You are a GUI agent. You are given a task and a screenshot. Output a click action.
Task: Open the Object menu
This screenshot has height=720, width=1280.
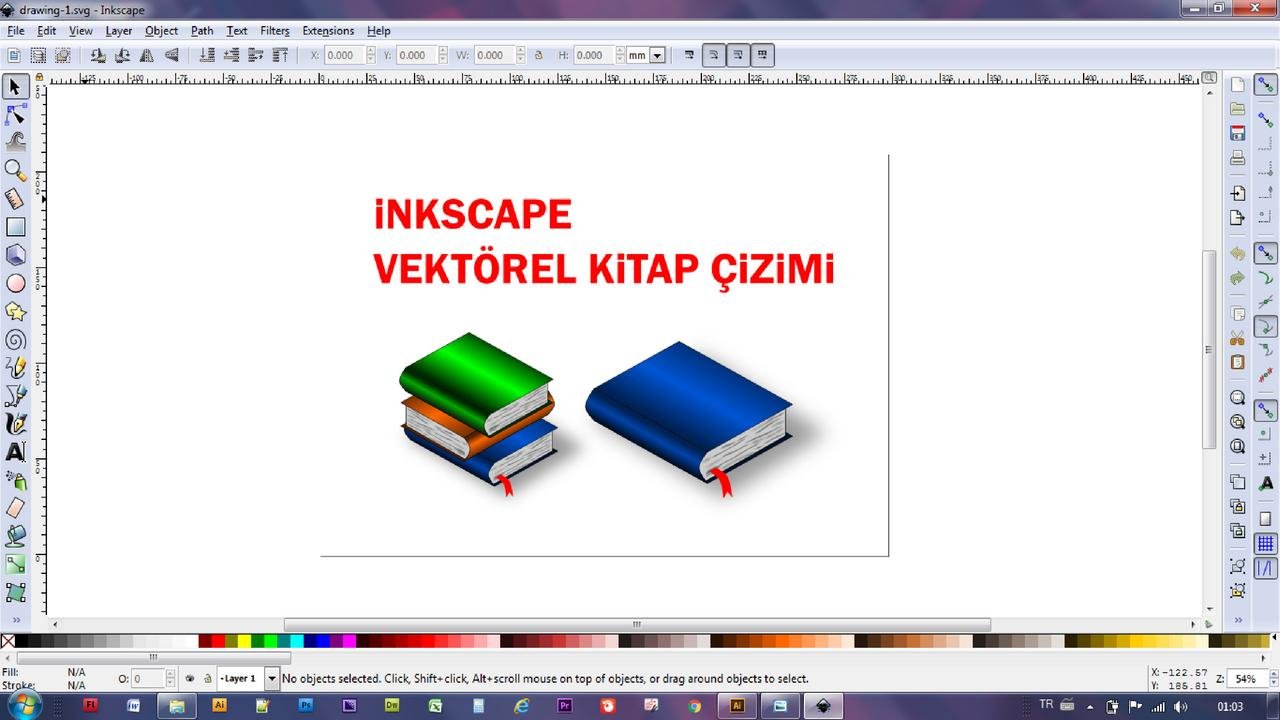point(161,31)
